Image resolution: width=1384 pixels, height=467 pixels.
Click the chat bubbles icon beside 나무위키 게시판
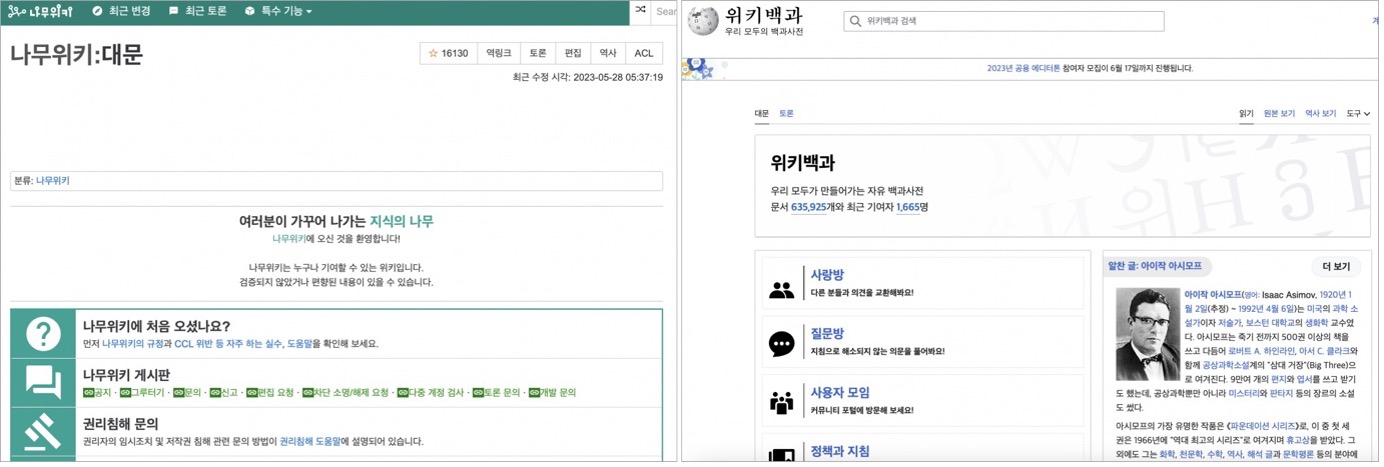tap(43, 382)
